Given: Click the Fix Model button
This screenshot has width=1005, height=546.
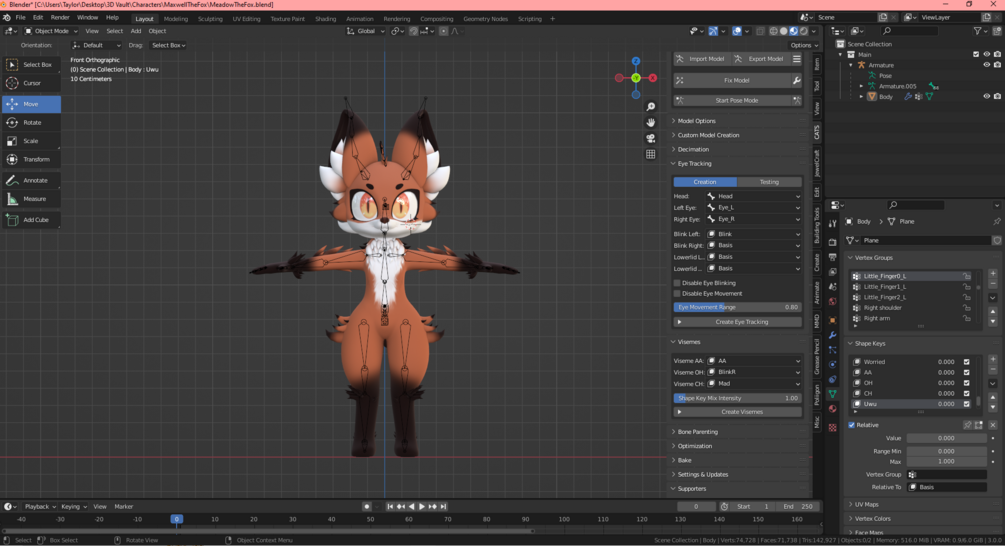Looking at the screenshot, I should (736, 80).
